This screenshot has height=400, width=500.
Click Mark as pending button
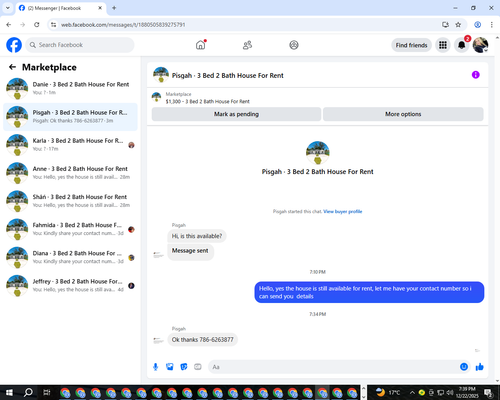236,114
